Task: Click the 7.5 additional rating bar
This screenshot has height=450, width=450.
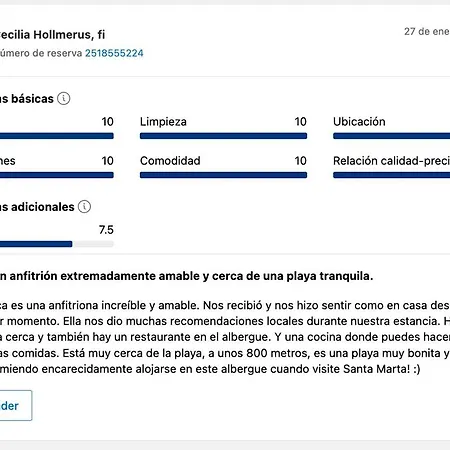Action: point(57,244)
